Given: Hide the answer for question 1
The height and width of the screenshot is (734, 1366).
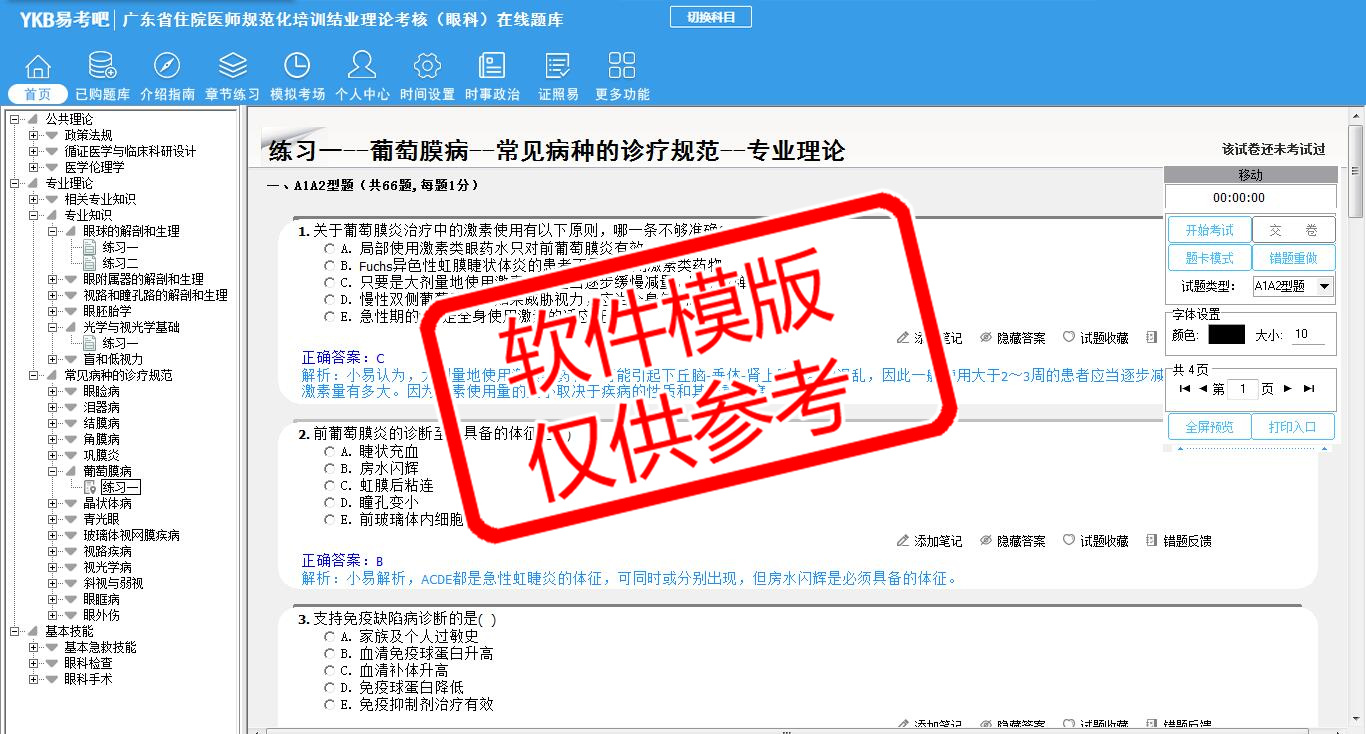Looking at the screenshot, I should [x=1013, y=338].
